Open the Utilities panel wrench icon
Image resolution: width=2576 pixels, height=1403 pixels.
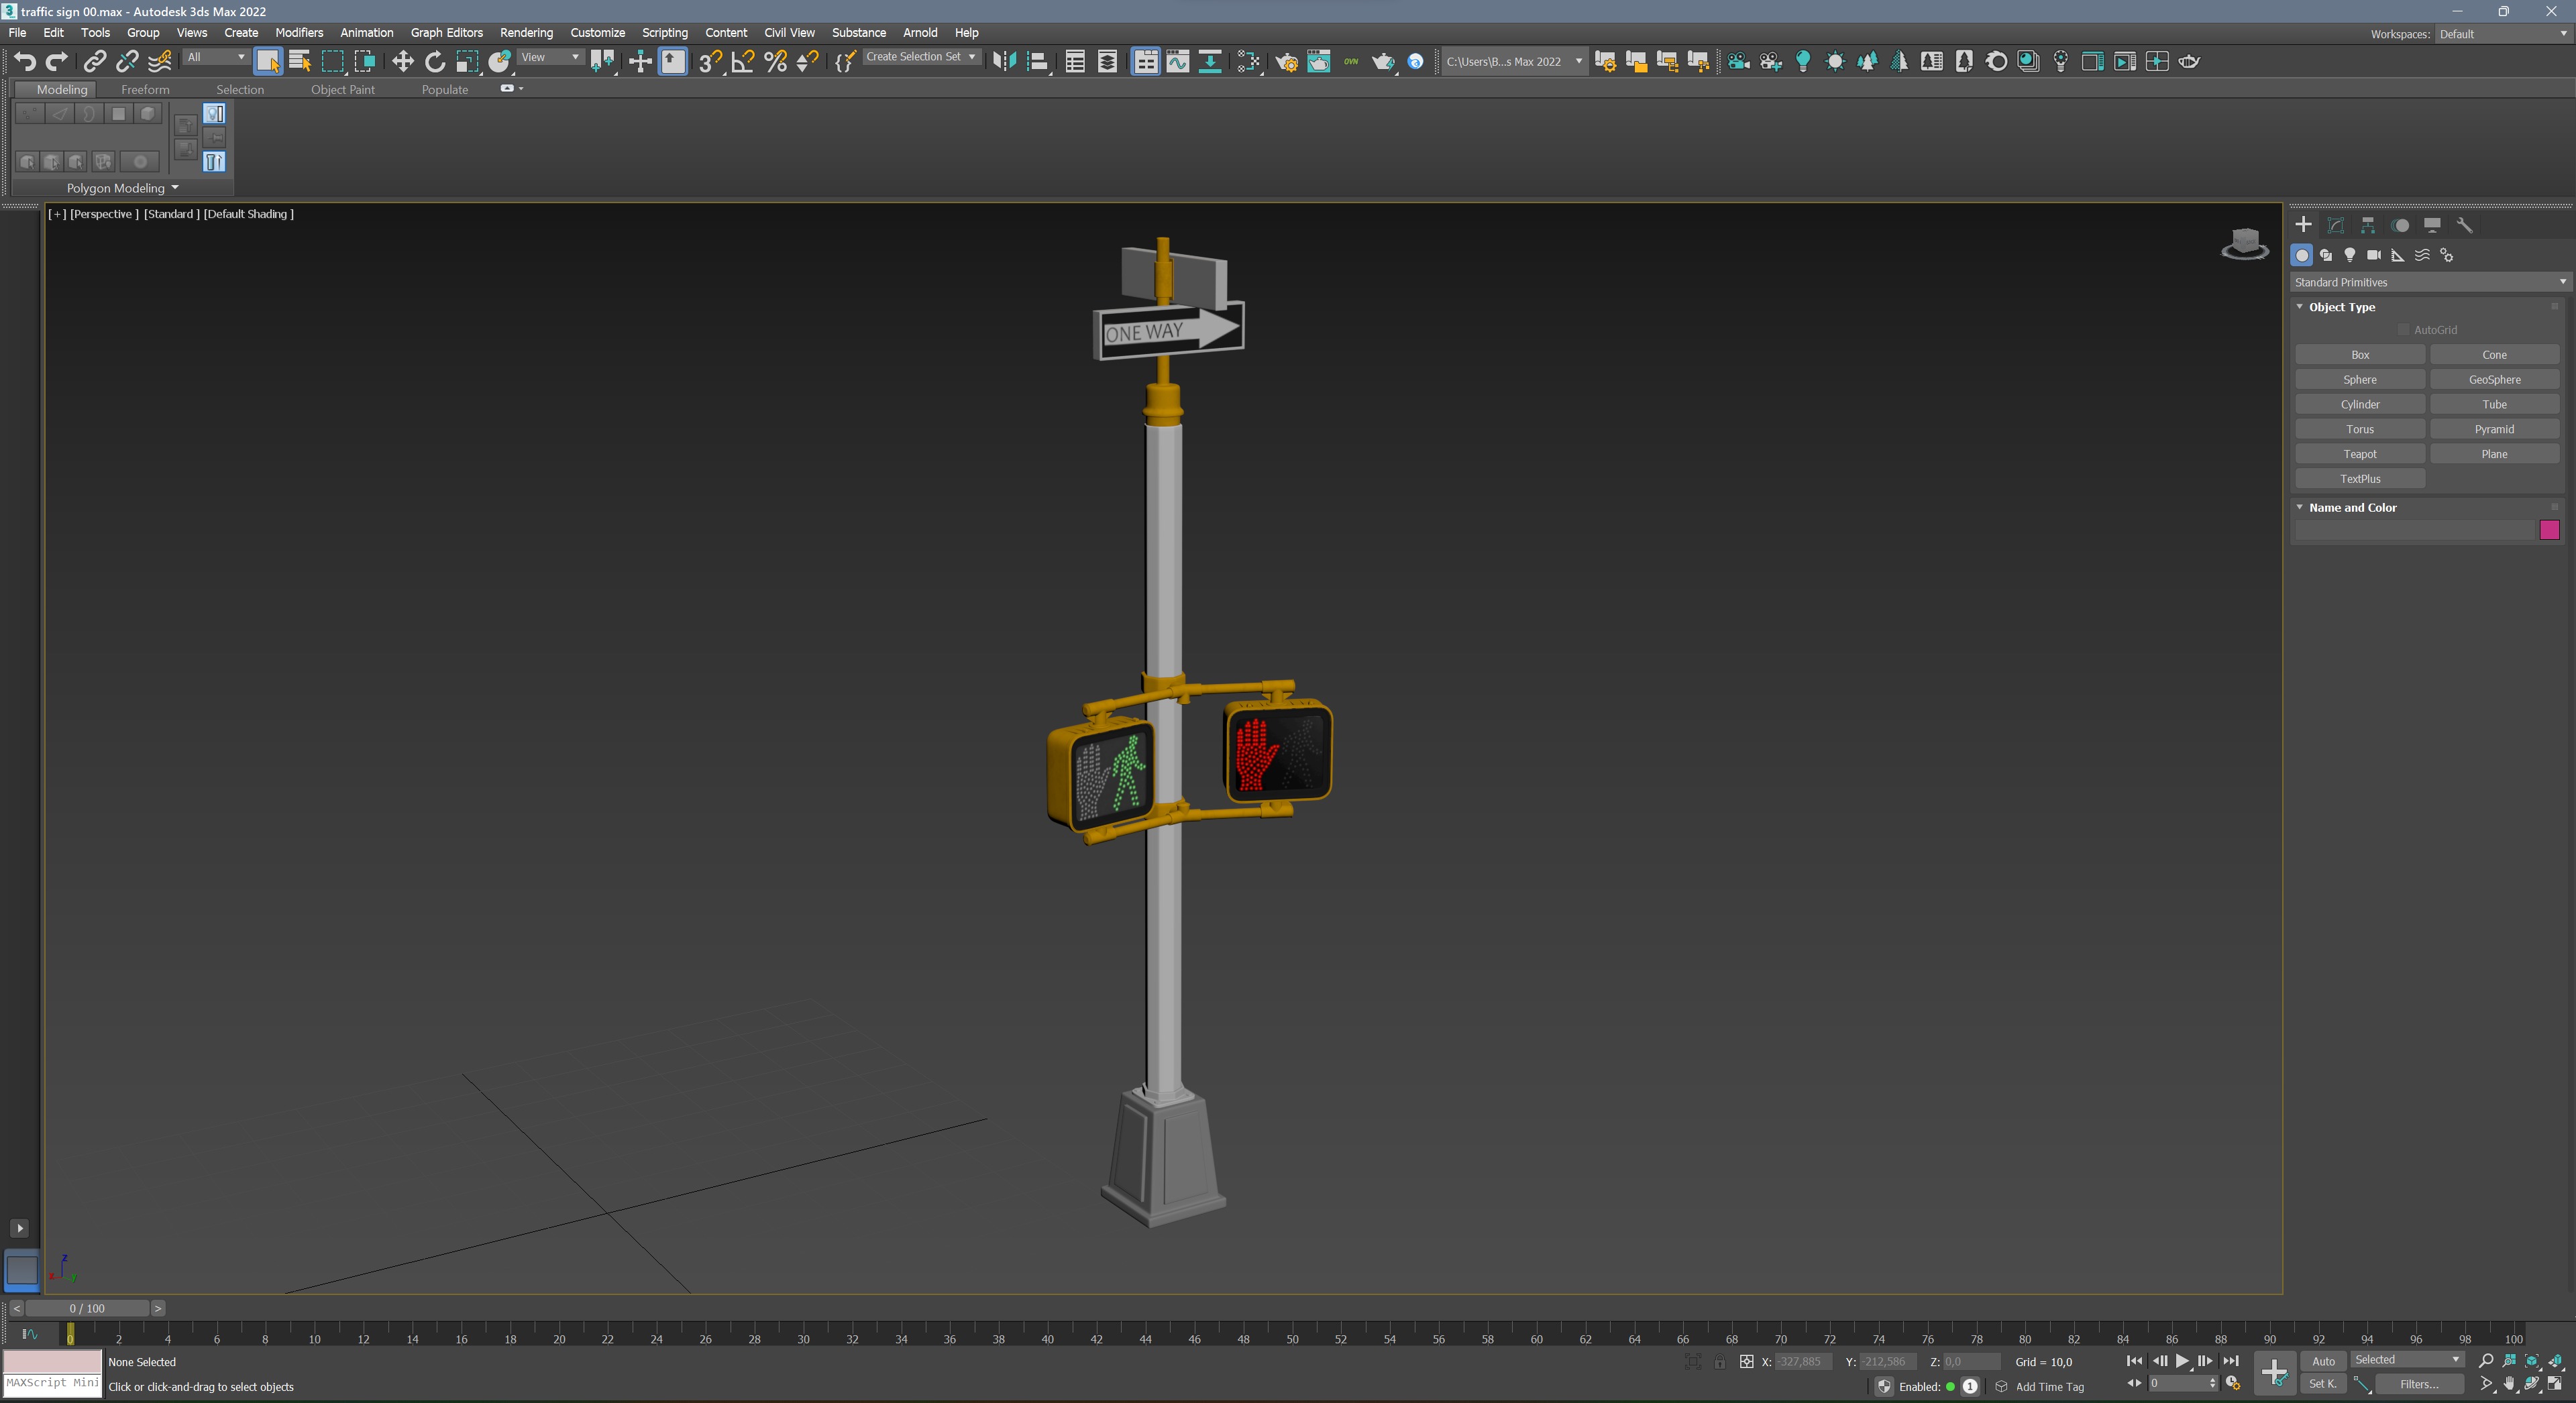pos(2465,225)
